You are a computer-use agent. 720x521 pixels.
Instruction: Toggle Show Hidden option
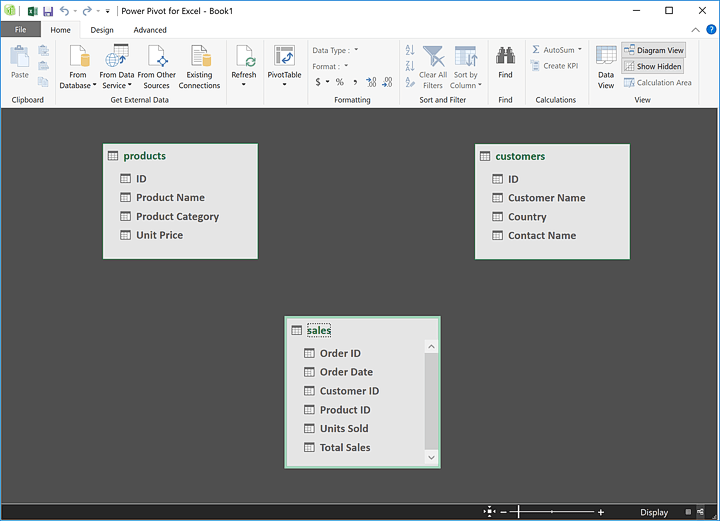pos(653,66)
